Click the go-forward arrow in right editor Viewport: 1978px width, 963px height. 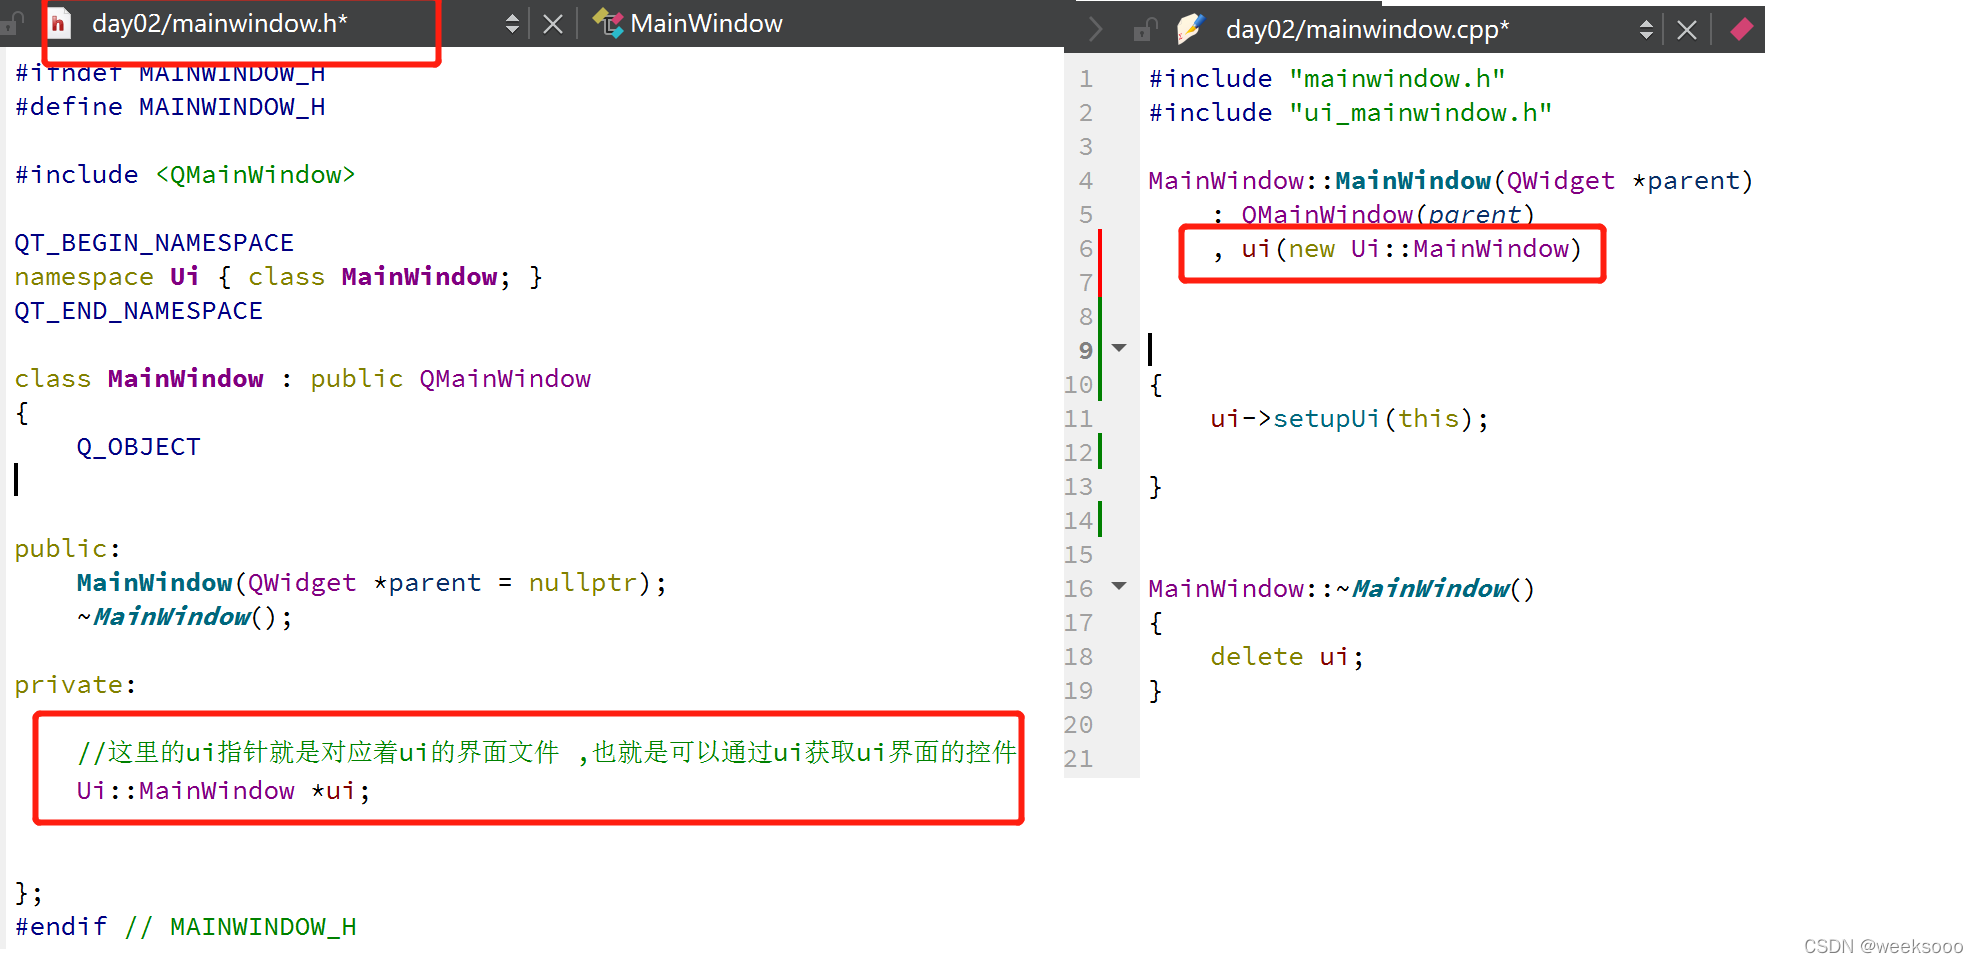point(1095,30)
